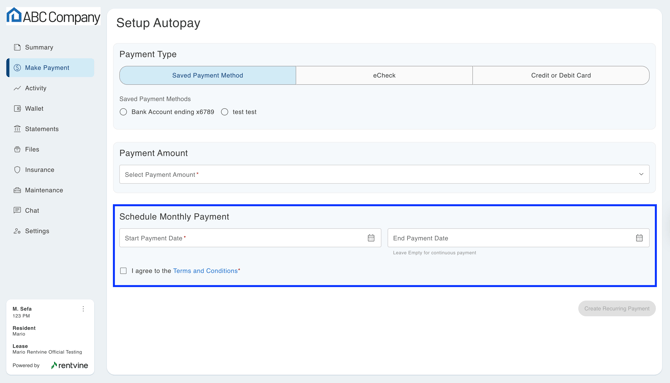Open the three-dot menu on user card

[x=83, y=309]
